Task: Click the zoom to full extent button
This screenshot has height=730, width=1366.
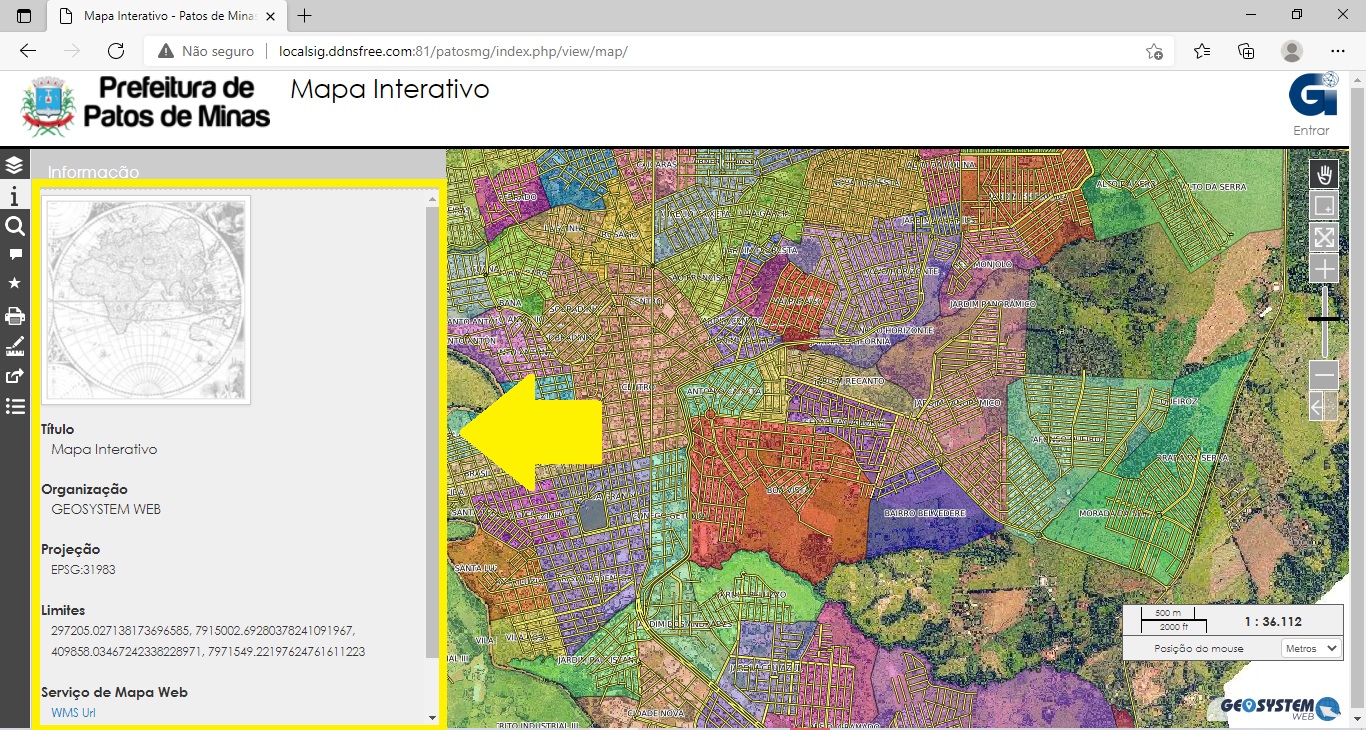Action: click(1324, 237)
